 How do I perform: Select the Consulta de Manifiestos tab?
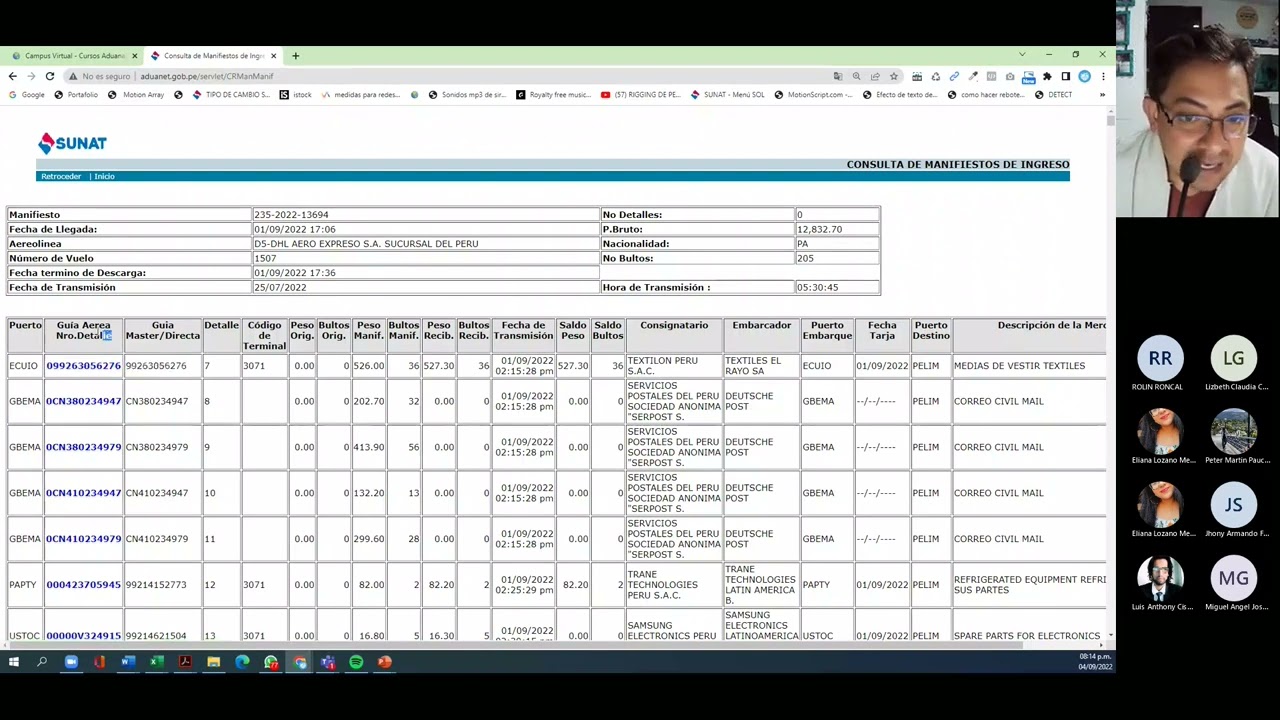pos(212,56)
